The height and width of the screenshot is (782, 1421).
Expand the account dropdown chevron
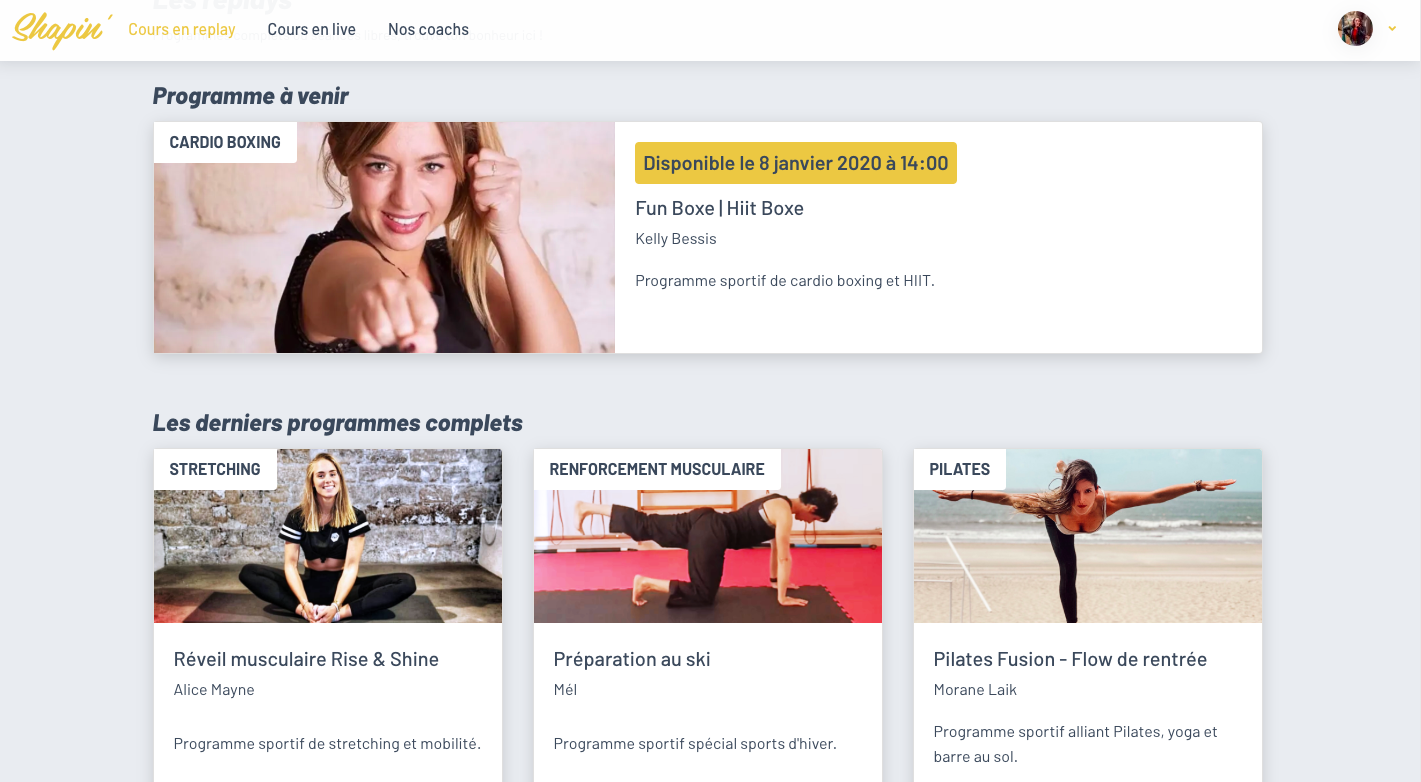1392,29
